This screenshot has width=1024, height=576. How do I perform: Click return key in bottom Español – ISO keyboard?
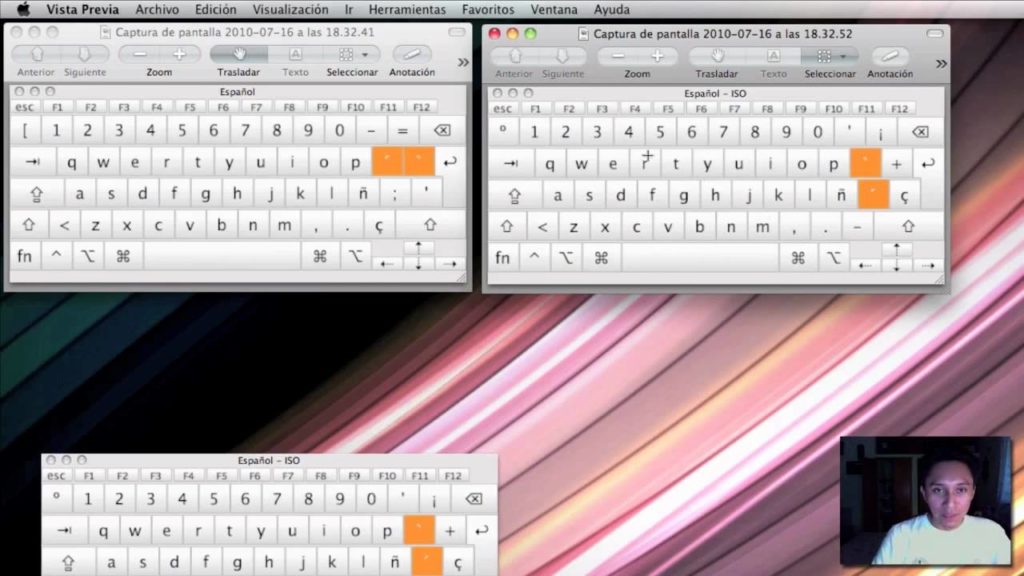(x=482, y=530)
